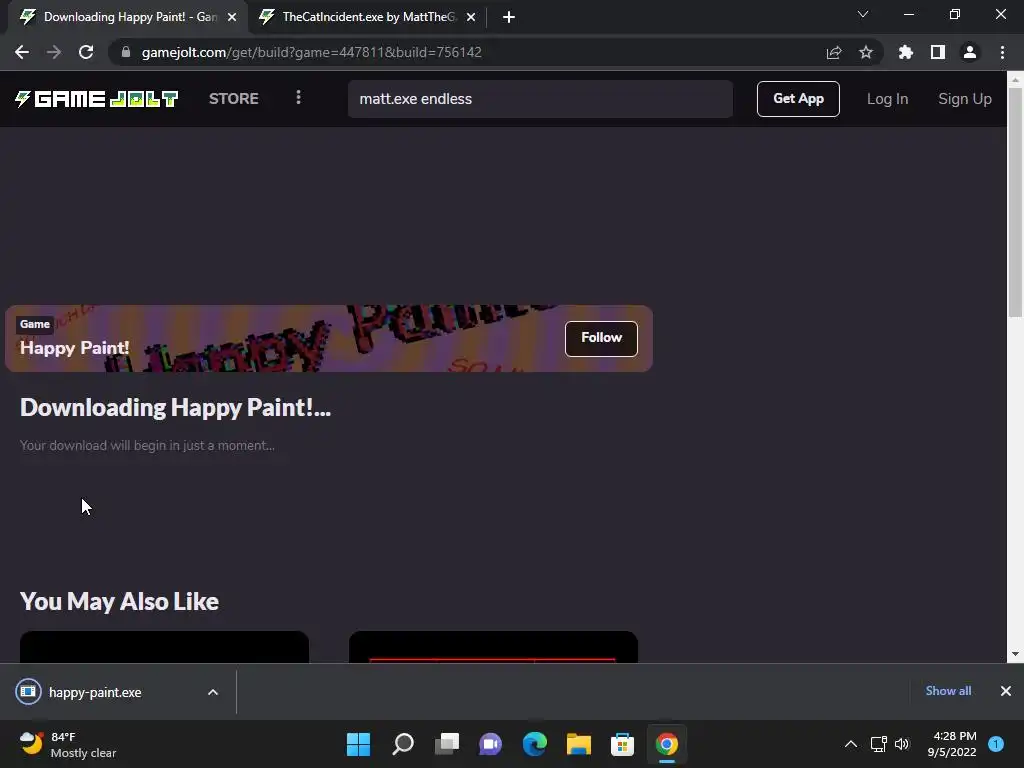The width and height of the screenshot is (1024, 768).
Task: Open a new browser tab
Action: pyautogui.click(x=509, y=17)
